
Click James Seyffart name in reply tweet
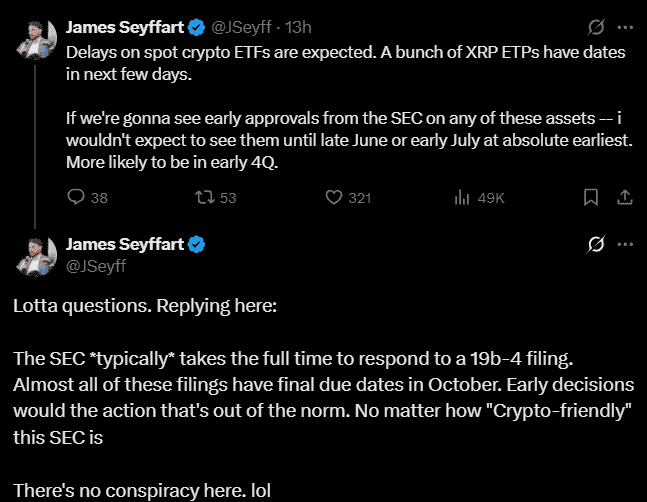[x=121, y=244]
